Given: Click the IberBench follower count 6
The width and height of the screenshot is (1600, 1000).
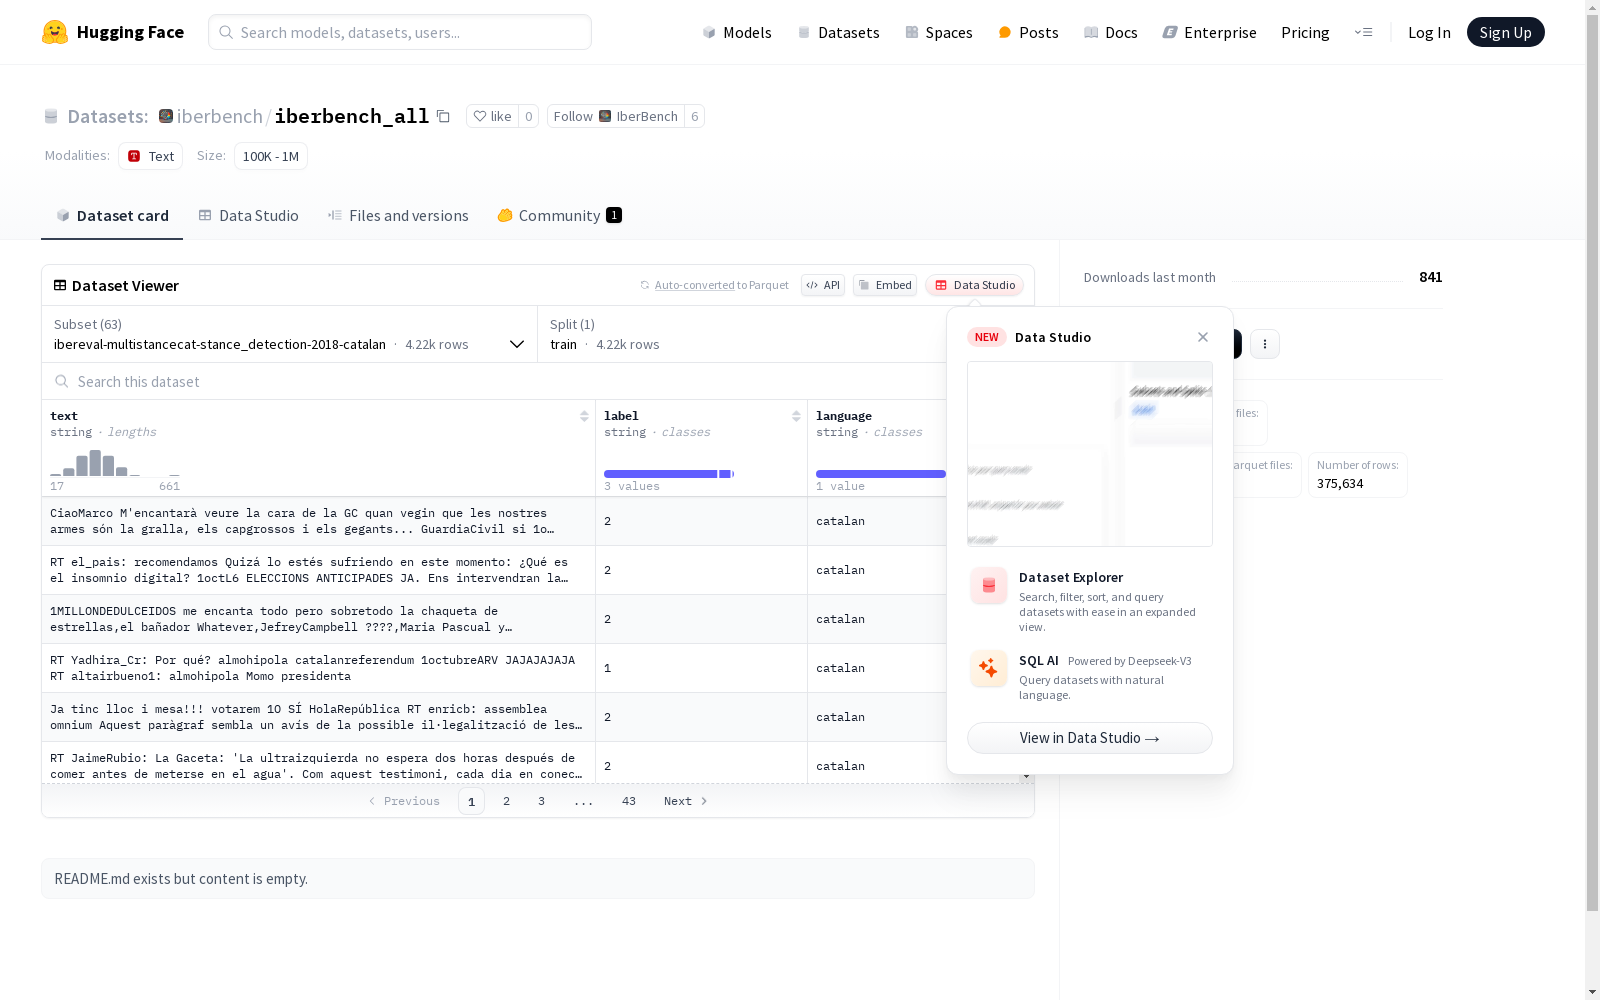Looking at the screenshot, I should pos(695,116).
